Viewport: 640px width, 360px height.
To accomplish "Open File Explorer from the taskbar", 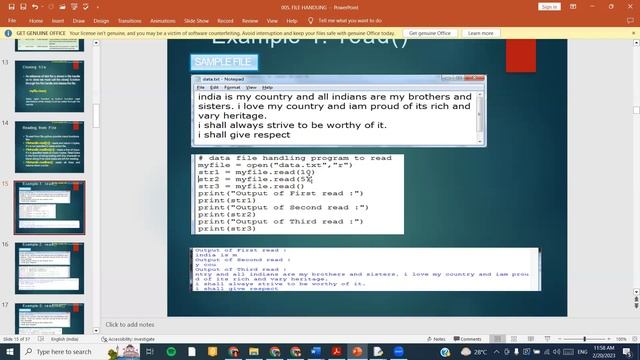I will click(253, 351).
